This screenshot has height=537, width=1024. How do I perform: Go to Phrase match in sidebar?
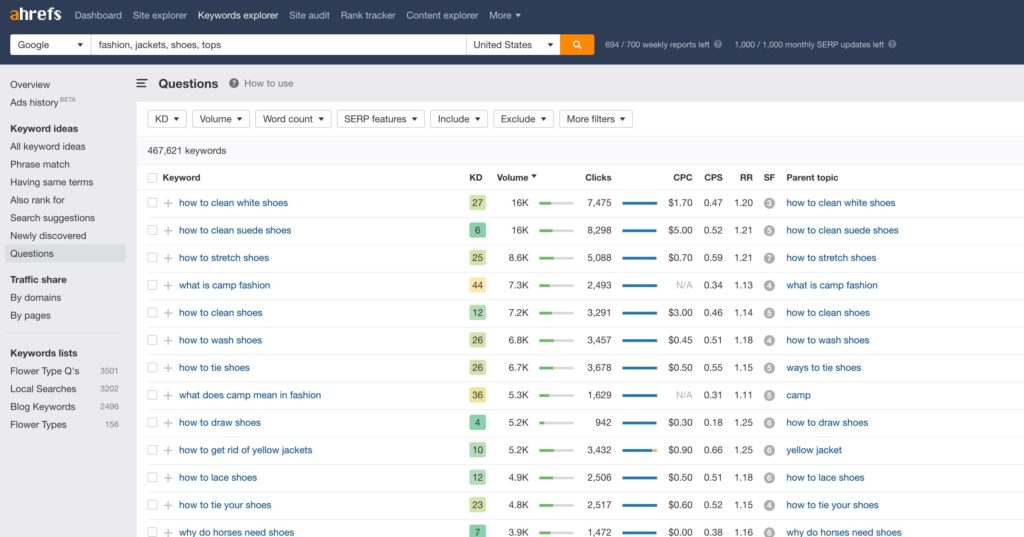(x=40, y=164)
